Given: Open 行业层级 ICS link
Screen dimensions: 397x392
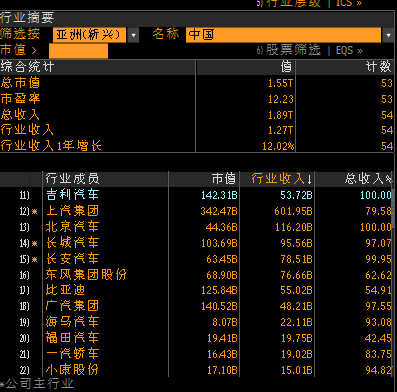Looking at the screenshot, I should coord(309,3).
